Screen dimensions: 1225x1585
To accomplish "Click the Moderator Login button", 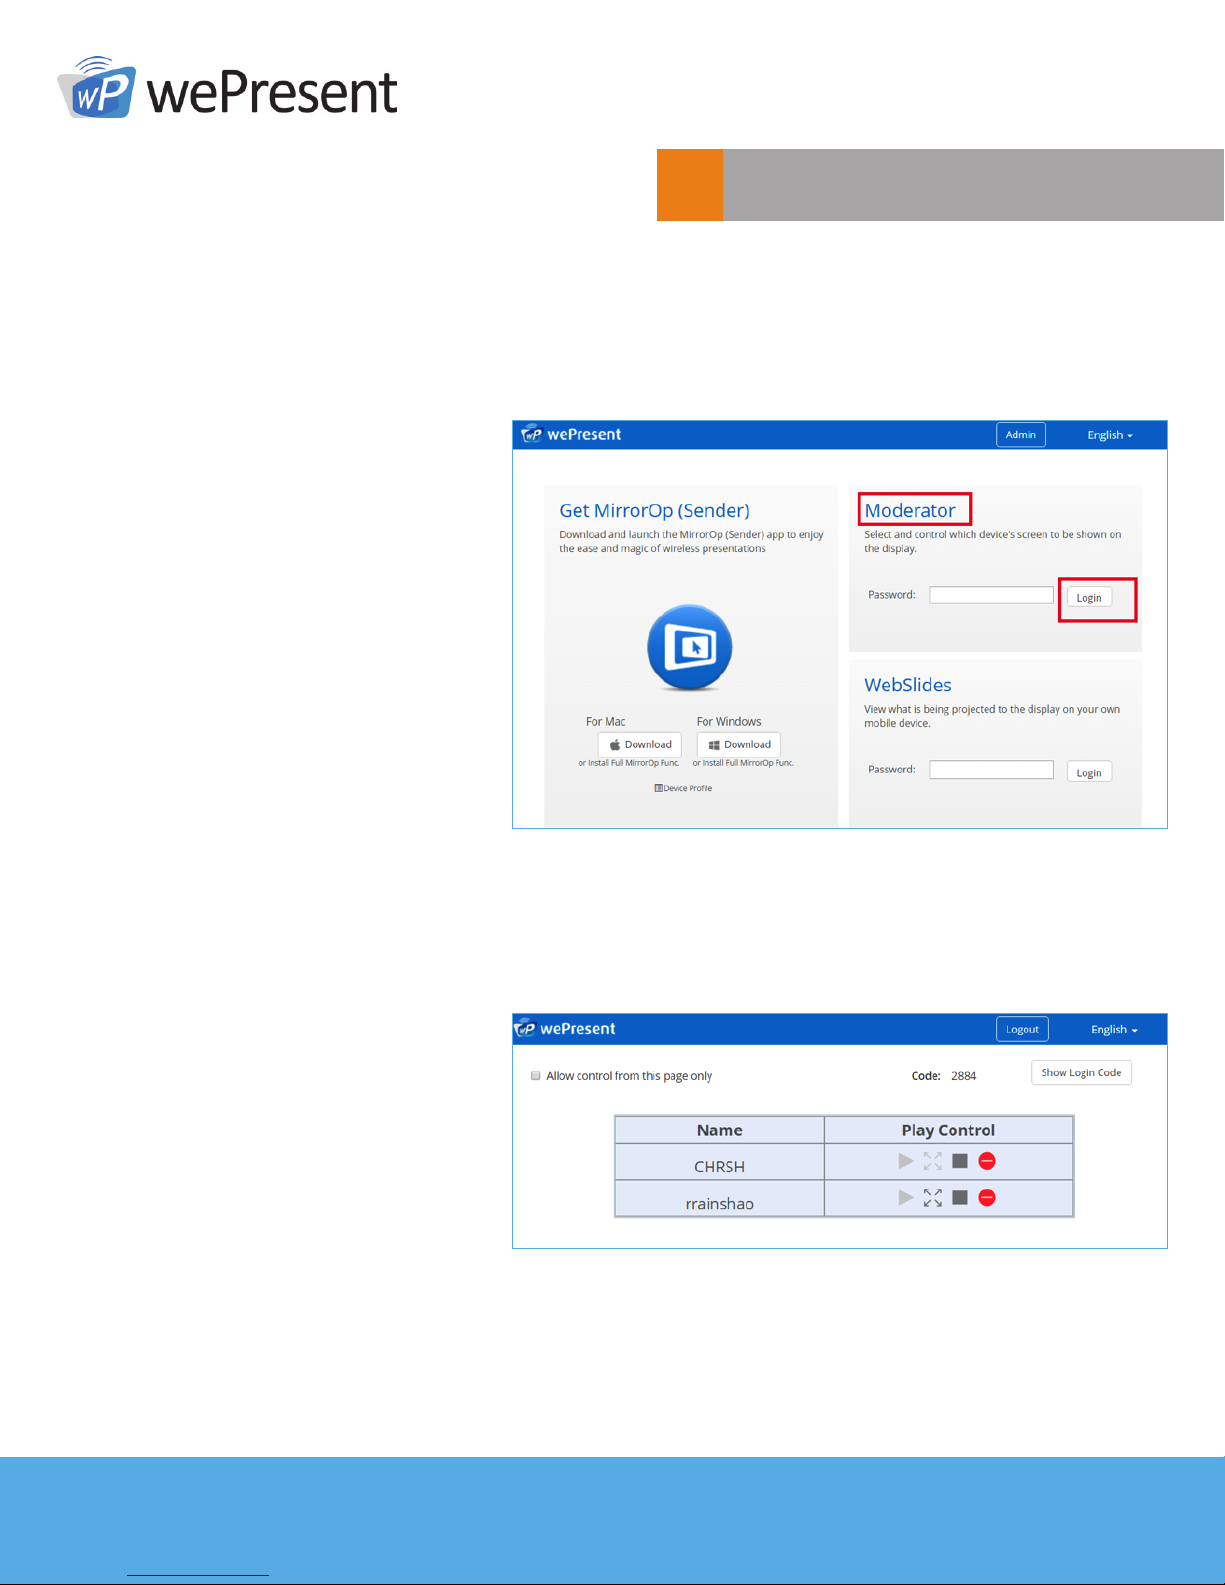I will [x=1089, y=597].
